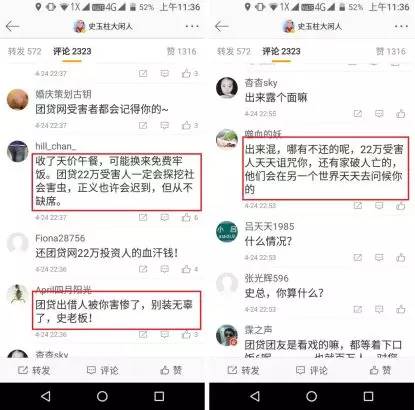This screenshot has width=415, height=410.
Task: Open hill_chan_ user avatar
Action: point(18,151)
